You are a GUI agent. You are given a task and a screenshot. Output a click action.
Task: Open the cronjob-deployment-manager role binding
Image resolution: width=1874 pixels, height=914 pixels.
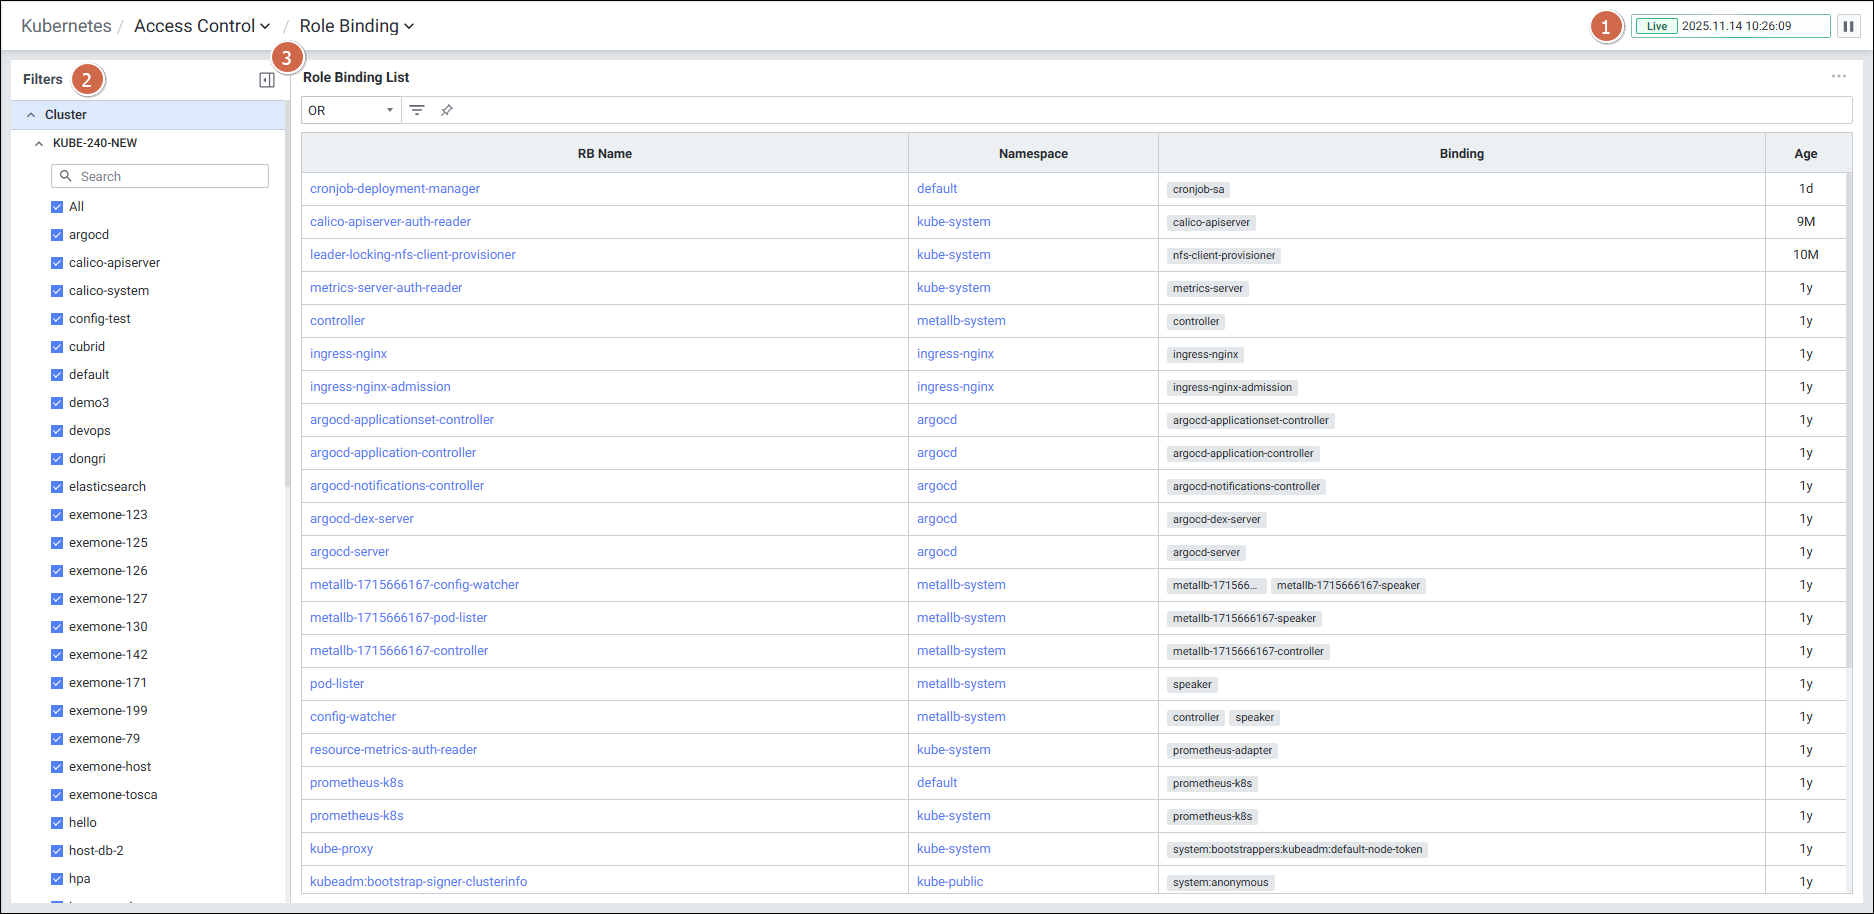point(394,189)
